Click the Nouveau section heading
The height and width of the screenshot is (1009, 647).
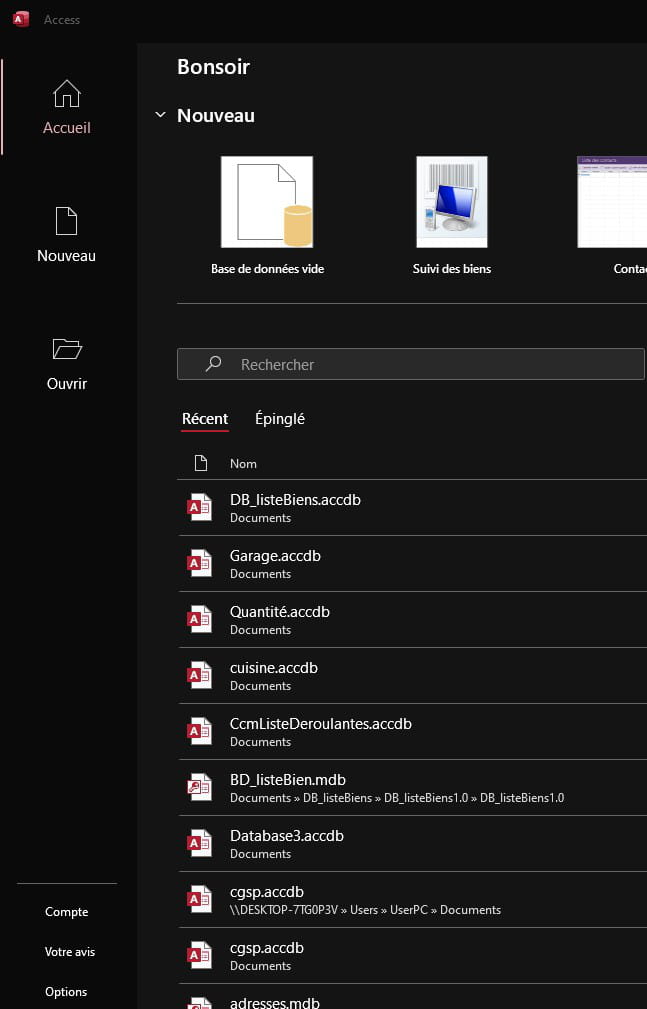pyautogui.click(x=216, y=115)
